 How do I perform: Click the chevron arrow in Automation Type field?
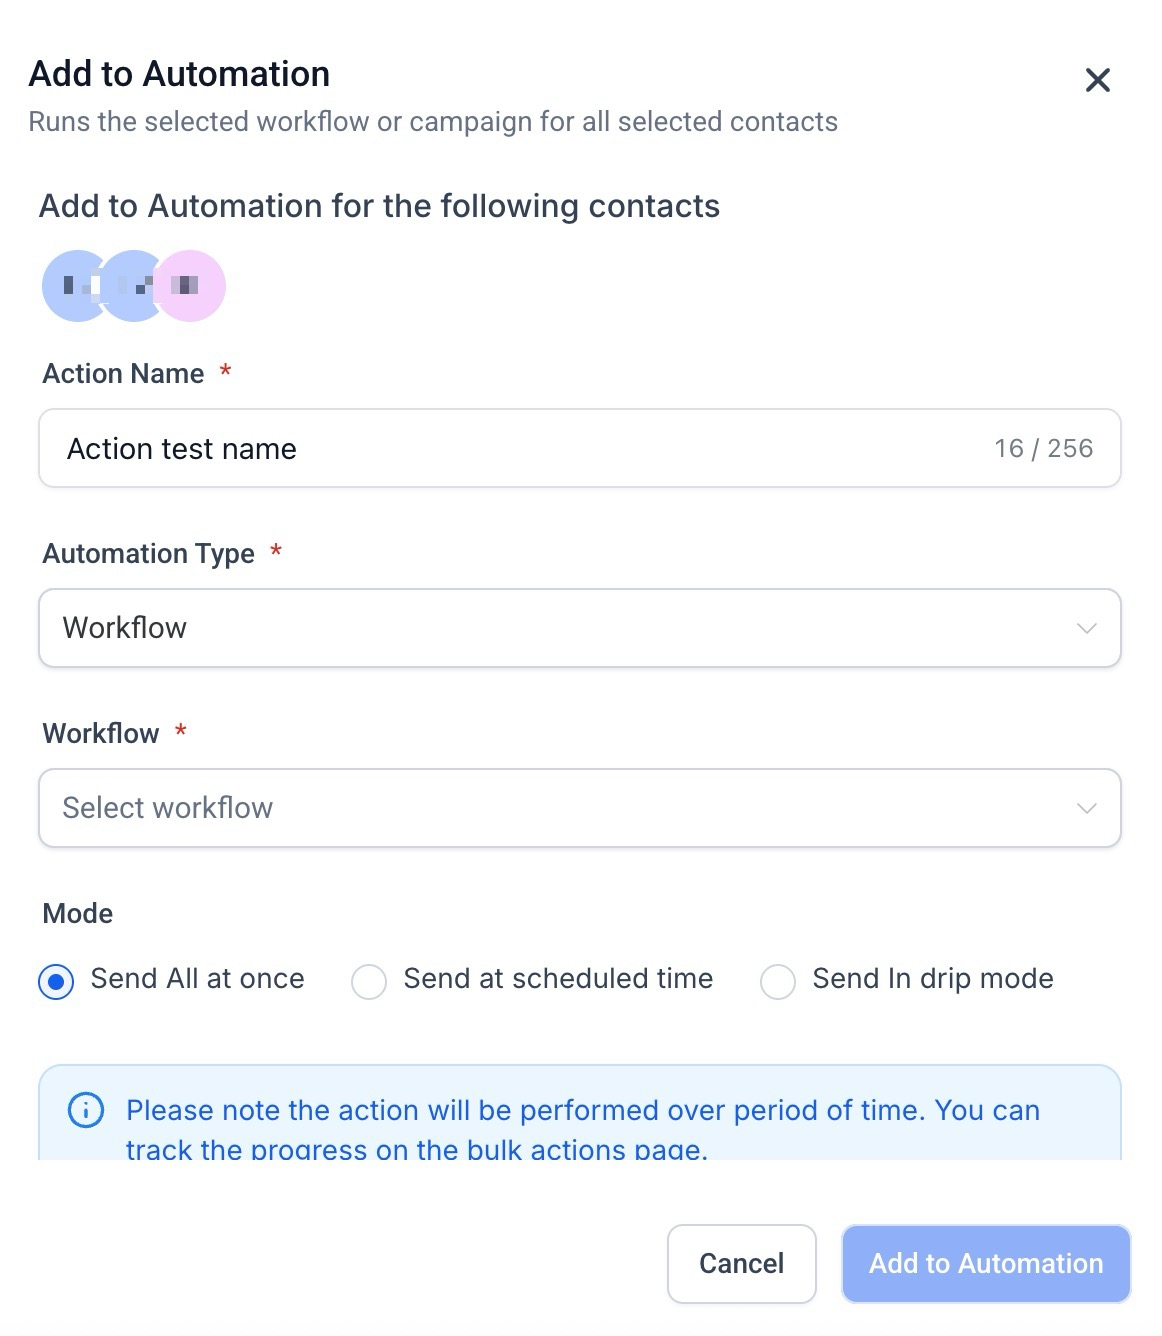(1086, 628)
